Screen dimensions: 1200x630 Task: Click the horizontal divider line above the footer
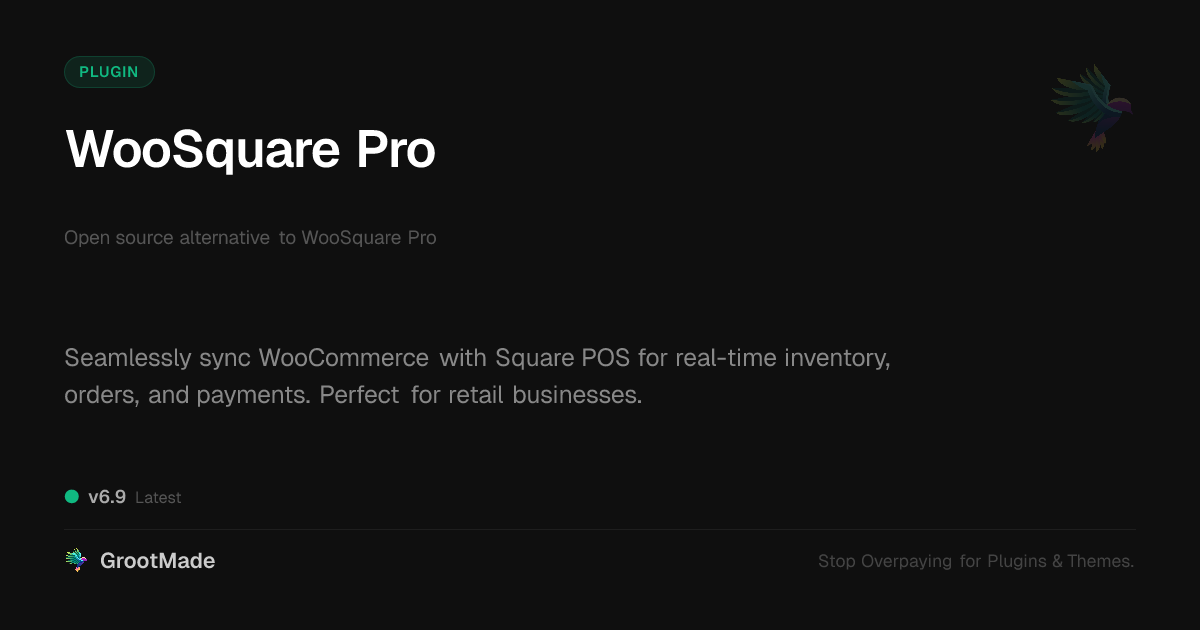600,529
